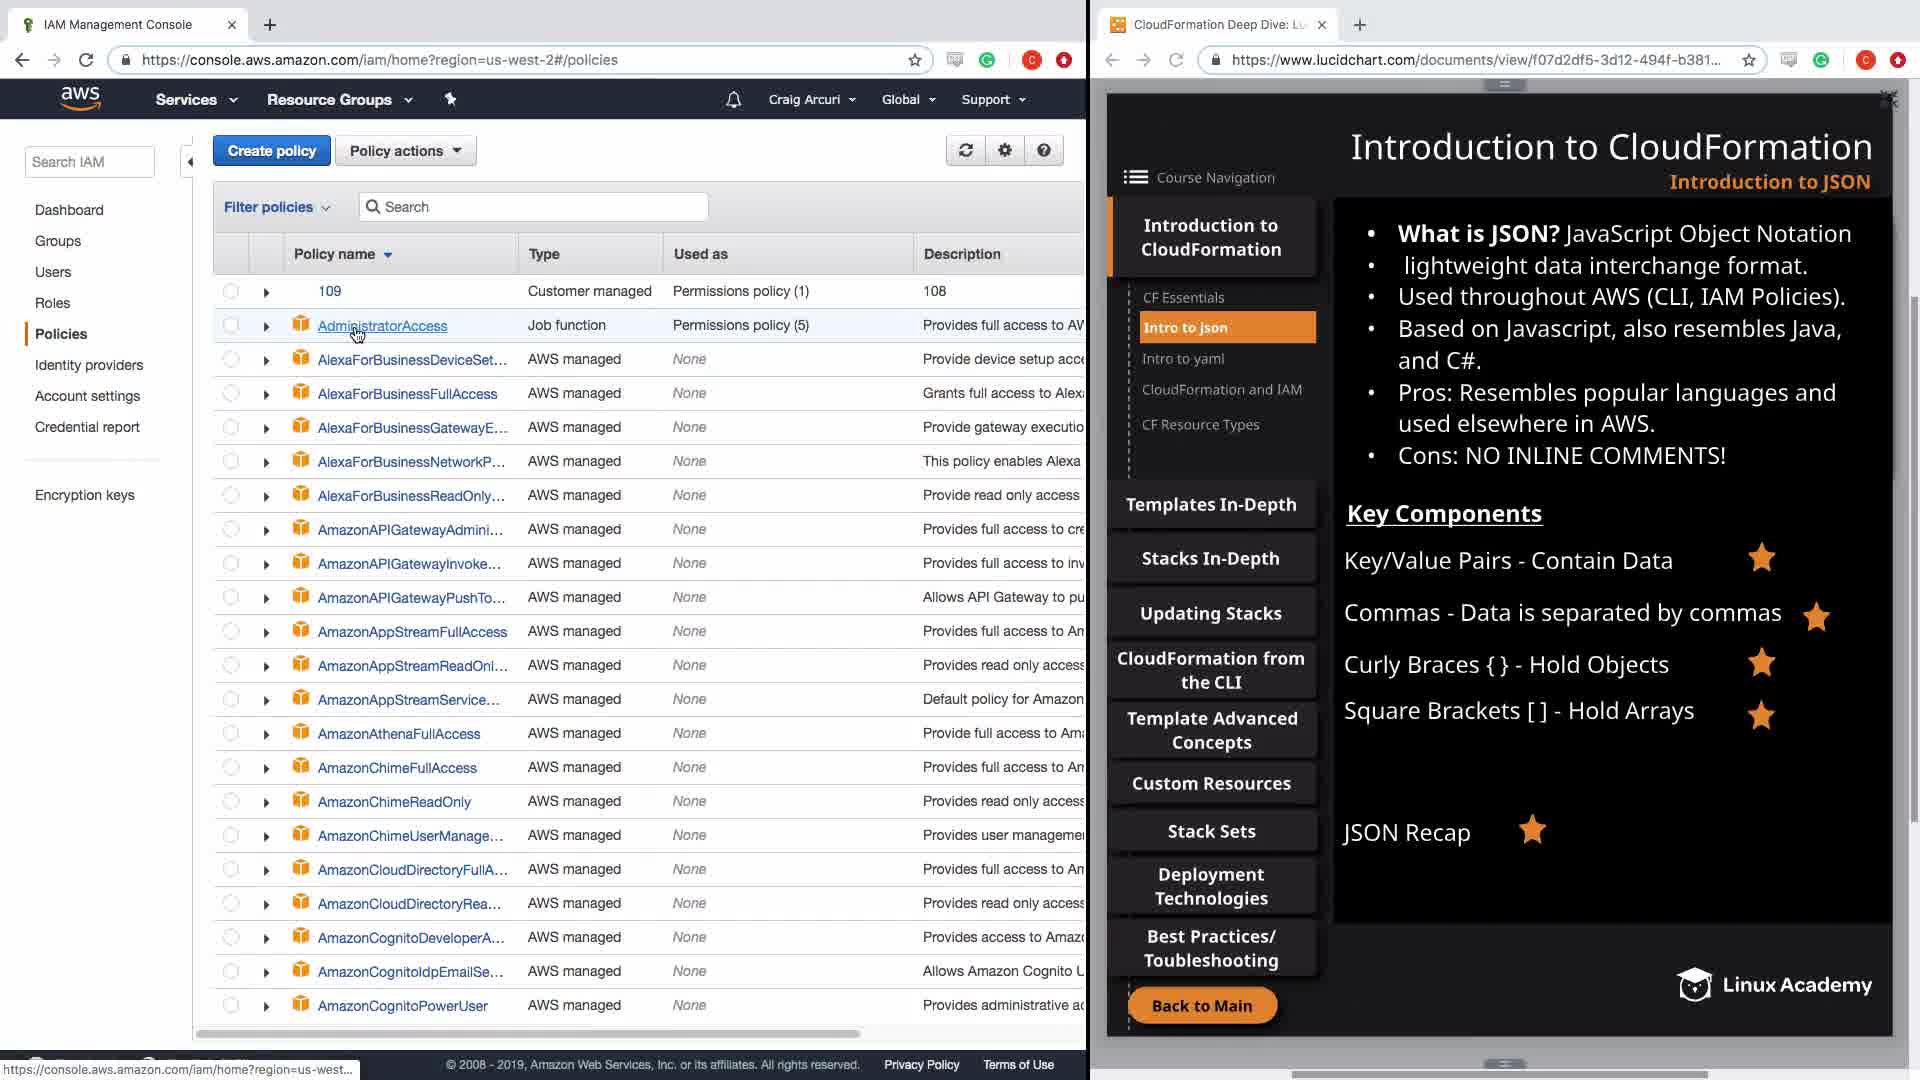Click the star next to JSON Recap
Screen dimensions: 1920x1080
[1532, 830]
